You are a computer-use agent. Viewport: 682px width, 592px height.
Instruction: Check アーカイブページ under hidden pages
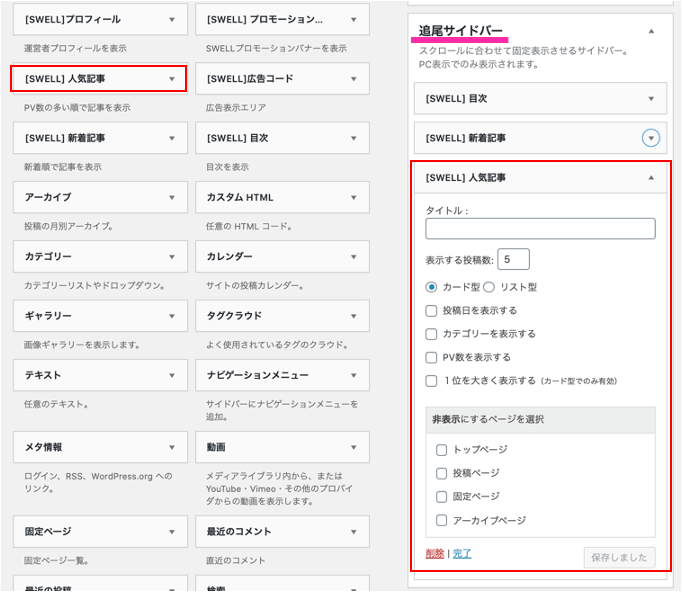441,520
